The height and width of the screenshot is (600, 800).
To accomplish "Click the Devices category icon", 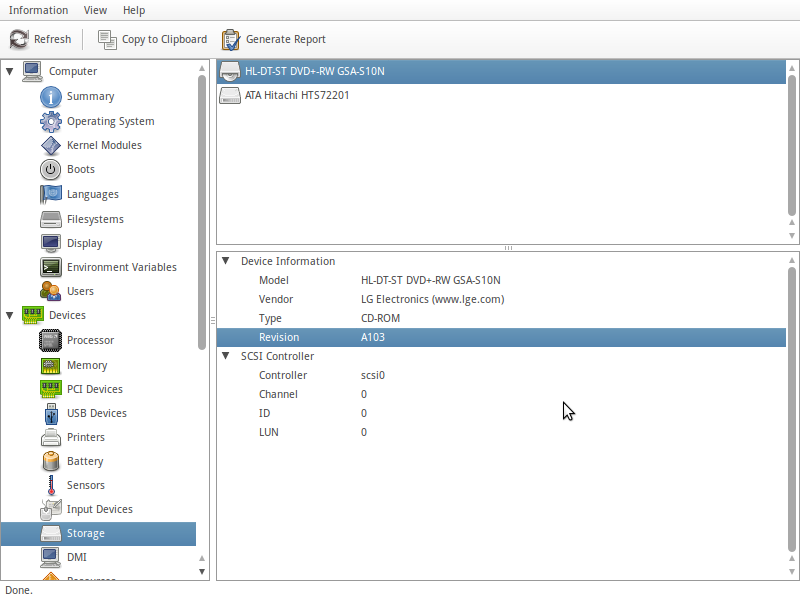I will coord(32,315).
